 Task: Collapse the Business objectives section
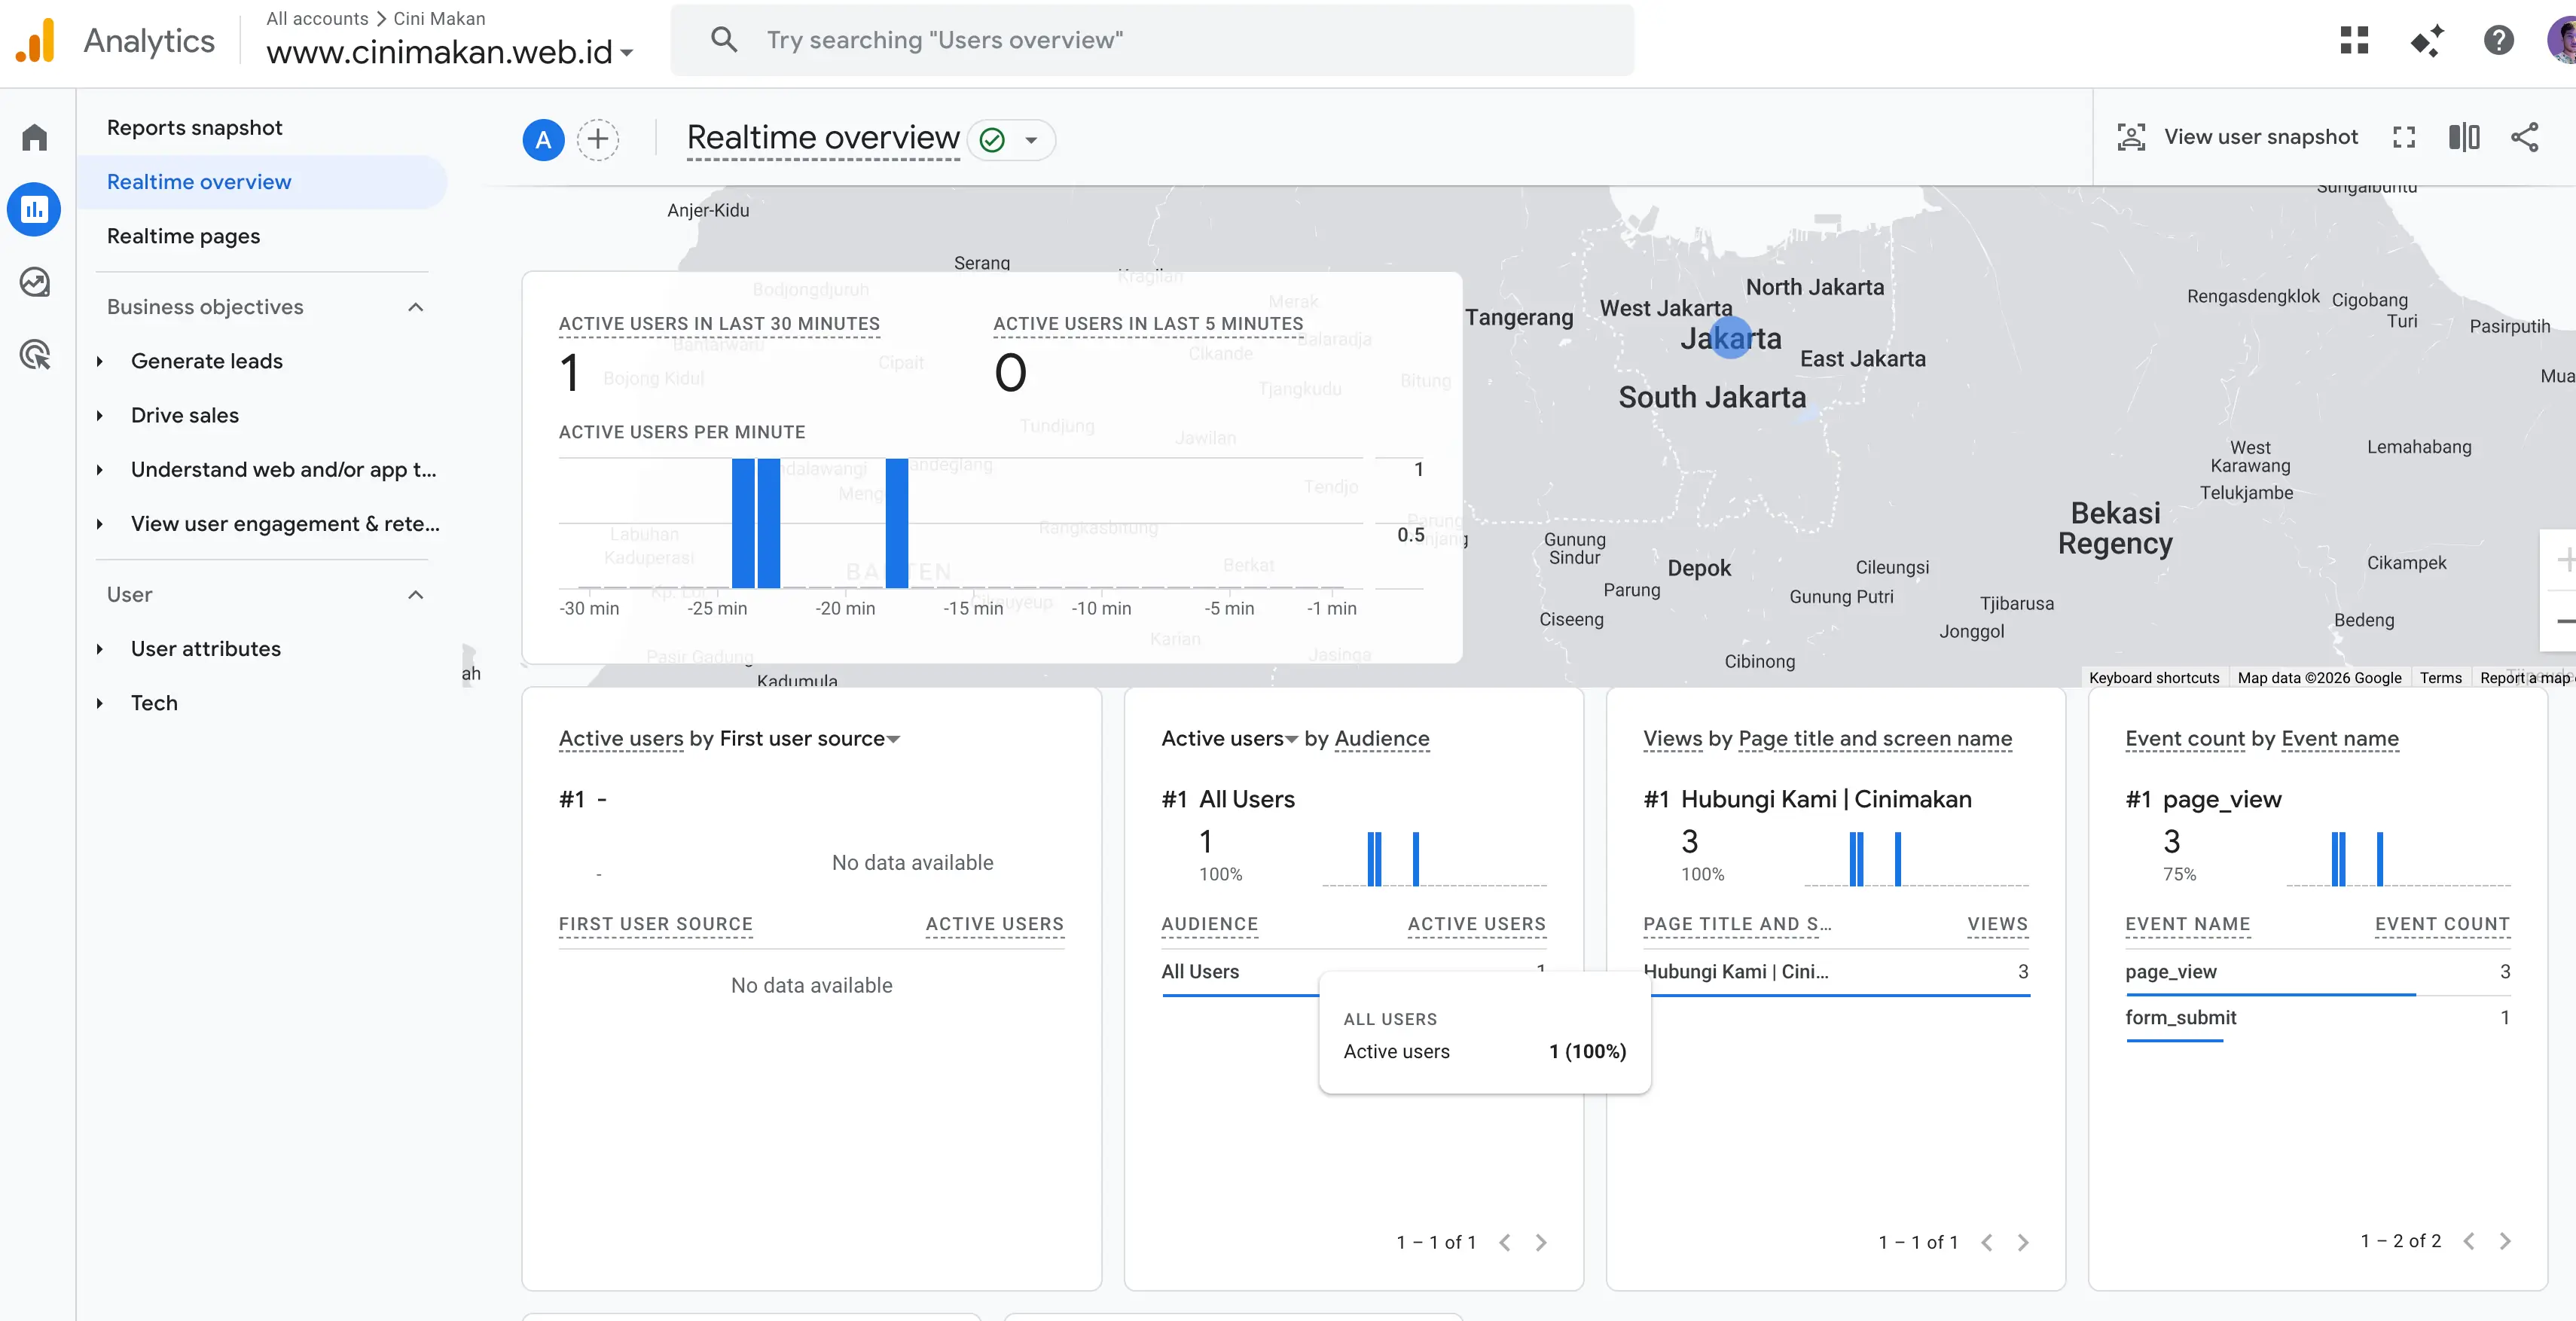pyautogui.click(x=416, y=307)
